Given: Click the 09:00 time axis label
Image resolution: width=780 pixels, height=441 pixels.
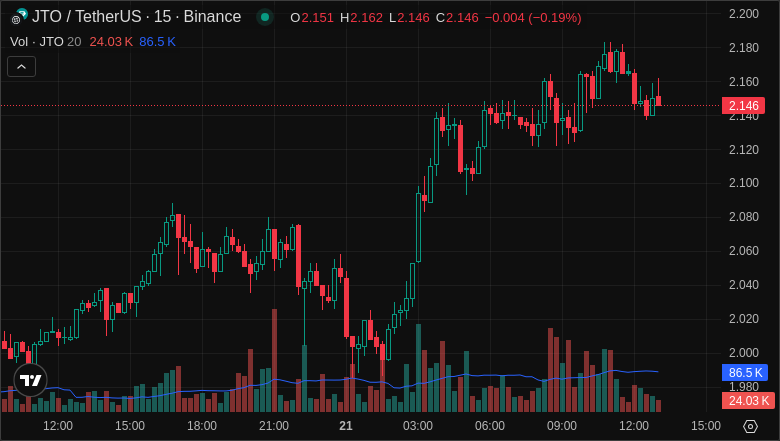Looking at the screenshot, I should point(562,426).
